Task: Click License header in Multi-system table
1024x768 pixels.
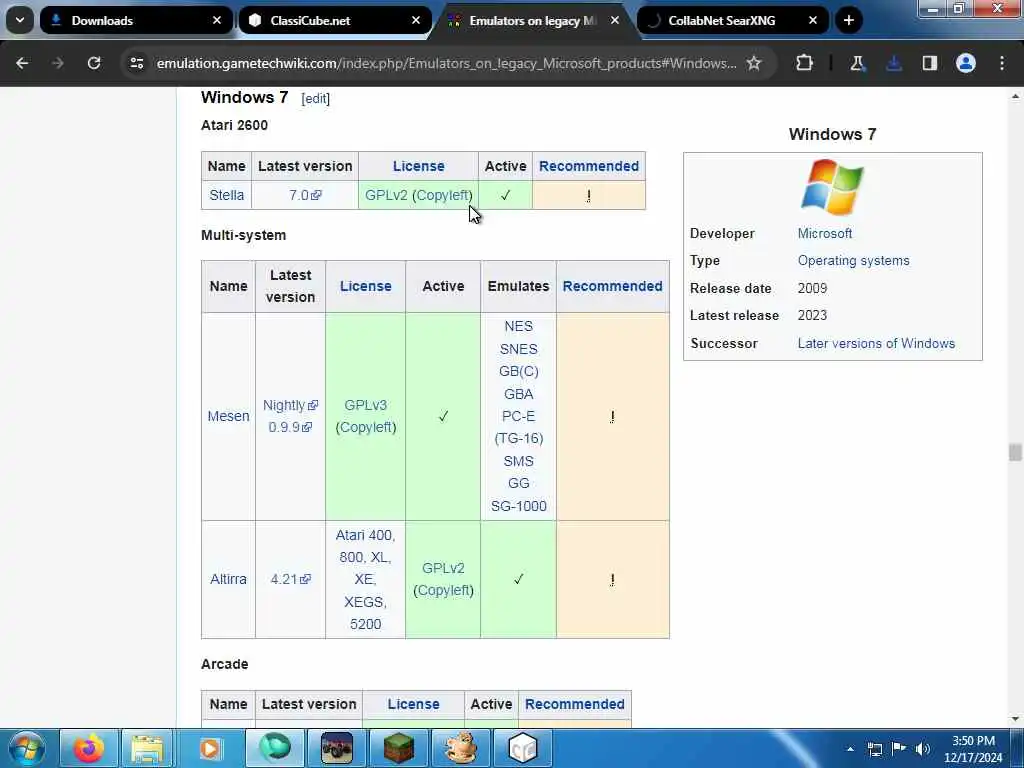Action: click(x=366, y=286)
